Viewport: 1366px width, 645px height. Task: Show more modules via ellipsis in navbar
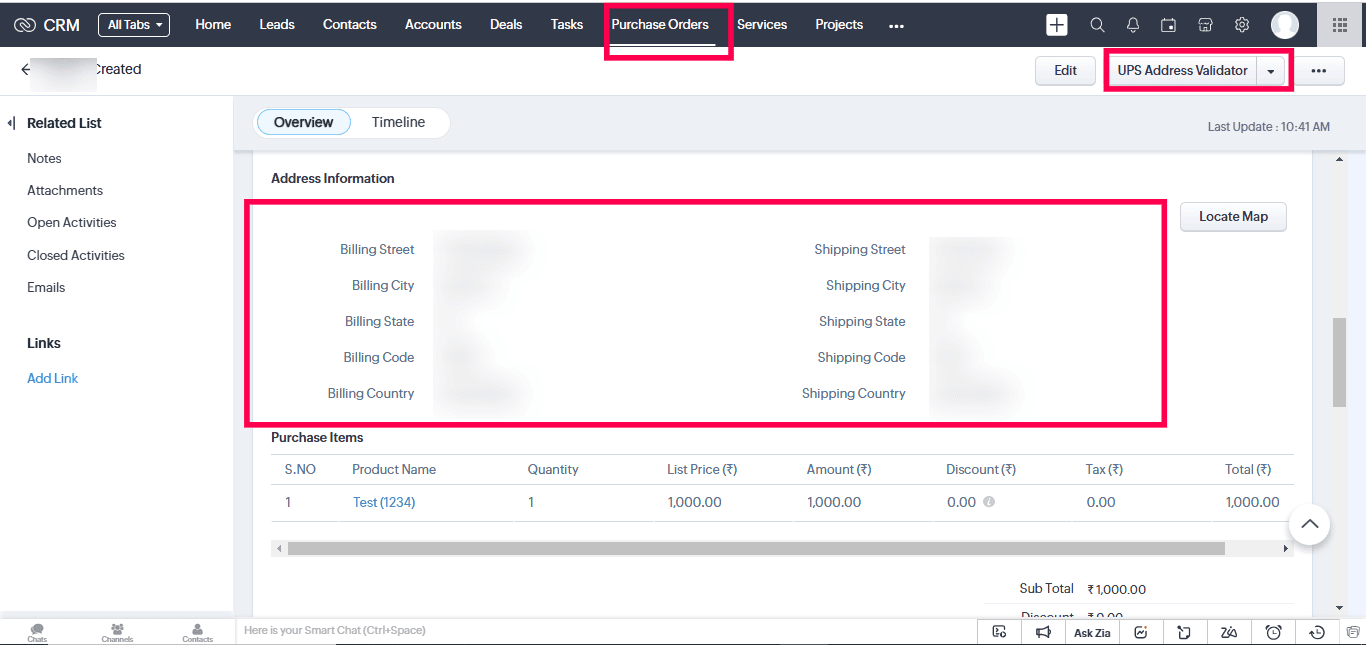896,26
